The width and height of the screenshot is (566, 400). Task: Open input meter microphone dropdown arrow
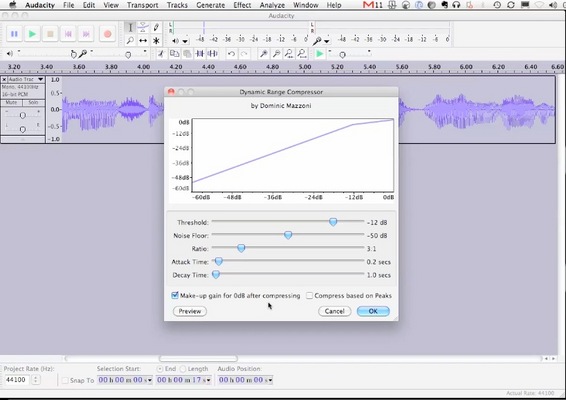click(326, 41)
